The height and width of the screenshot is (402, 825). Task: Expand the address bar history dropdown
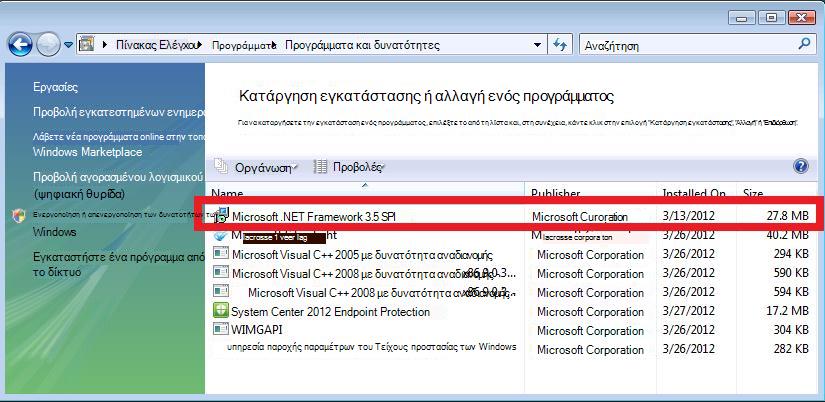[537, 45]
